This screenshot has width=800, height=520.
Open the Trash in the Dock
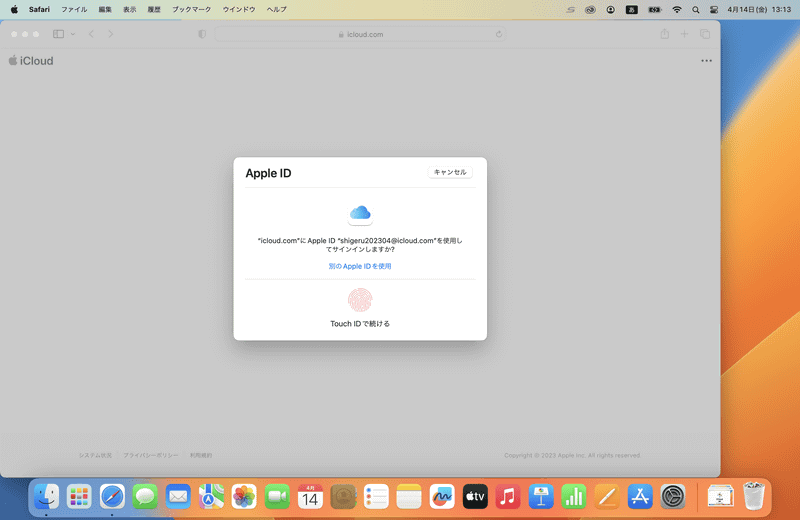(x=754, y=497)
